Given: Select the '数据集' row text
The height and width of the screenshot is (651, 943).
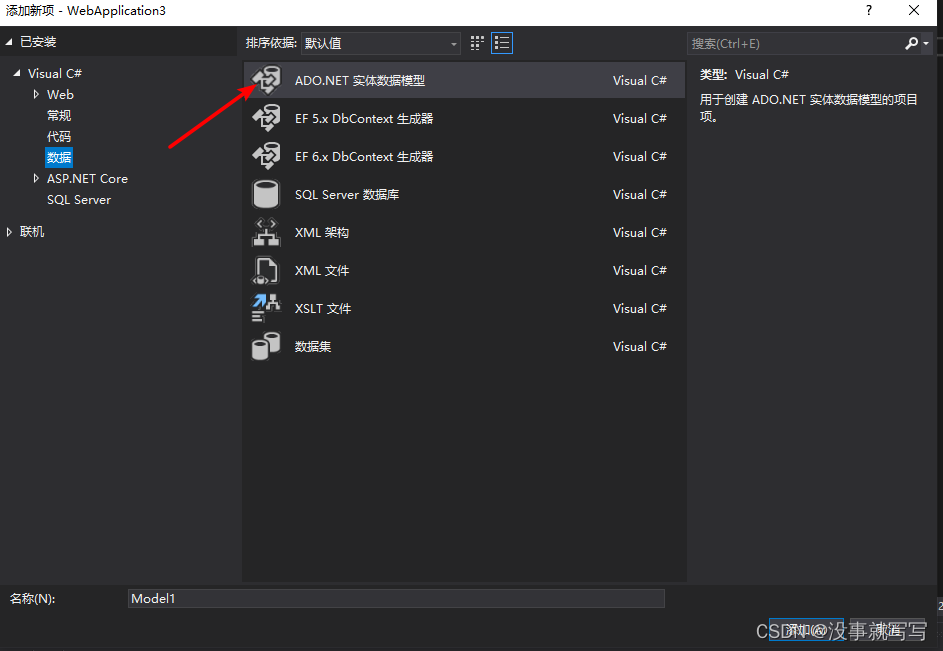Looking at the screenshot, I should click(313, 346).
